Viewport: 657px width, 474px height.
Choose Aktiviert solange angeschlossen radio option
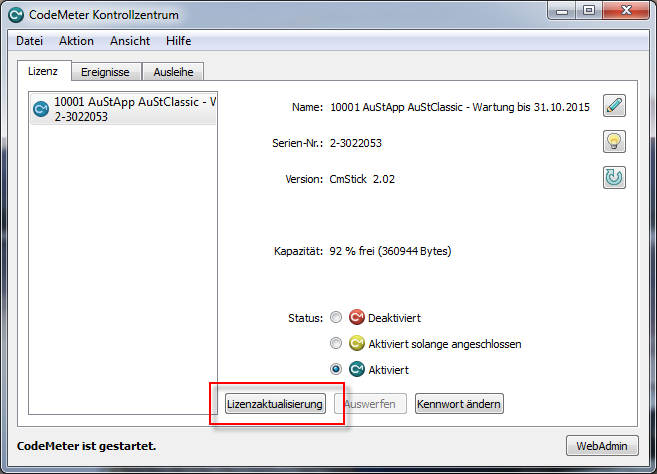point(336,344)
